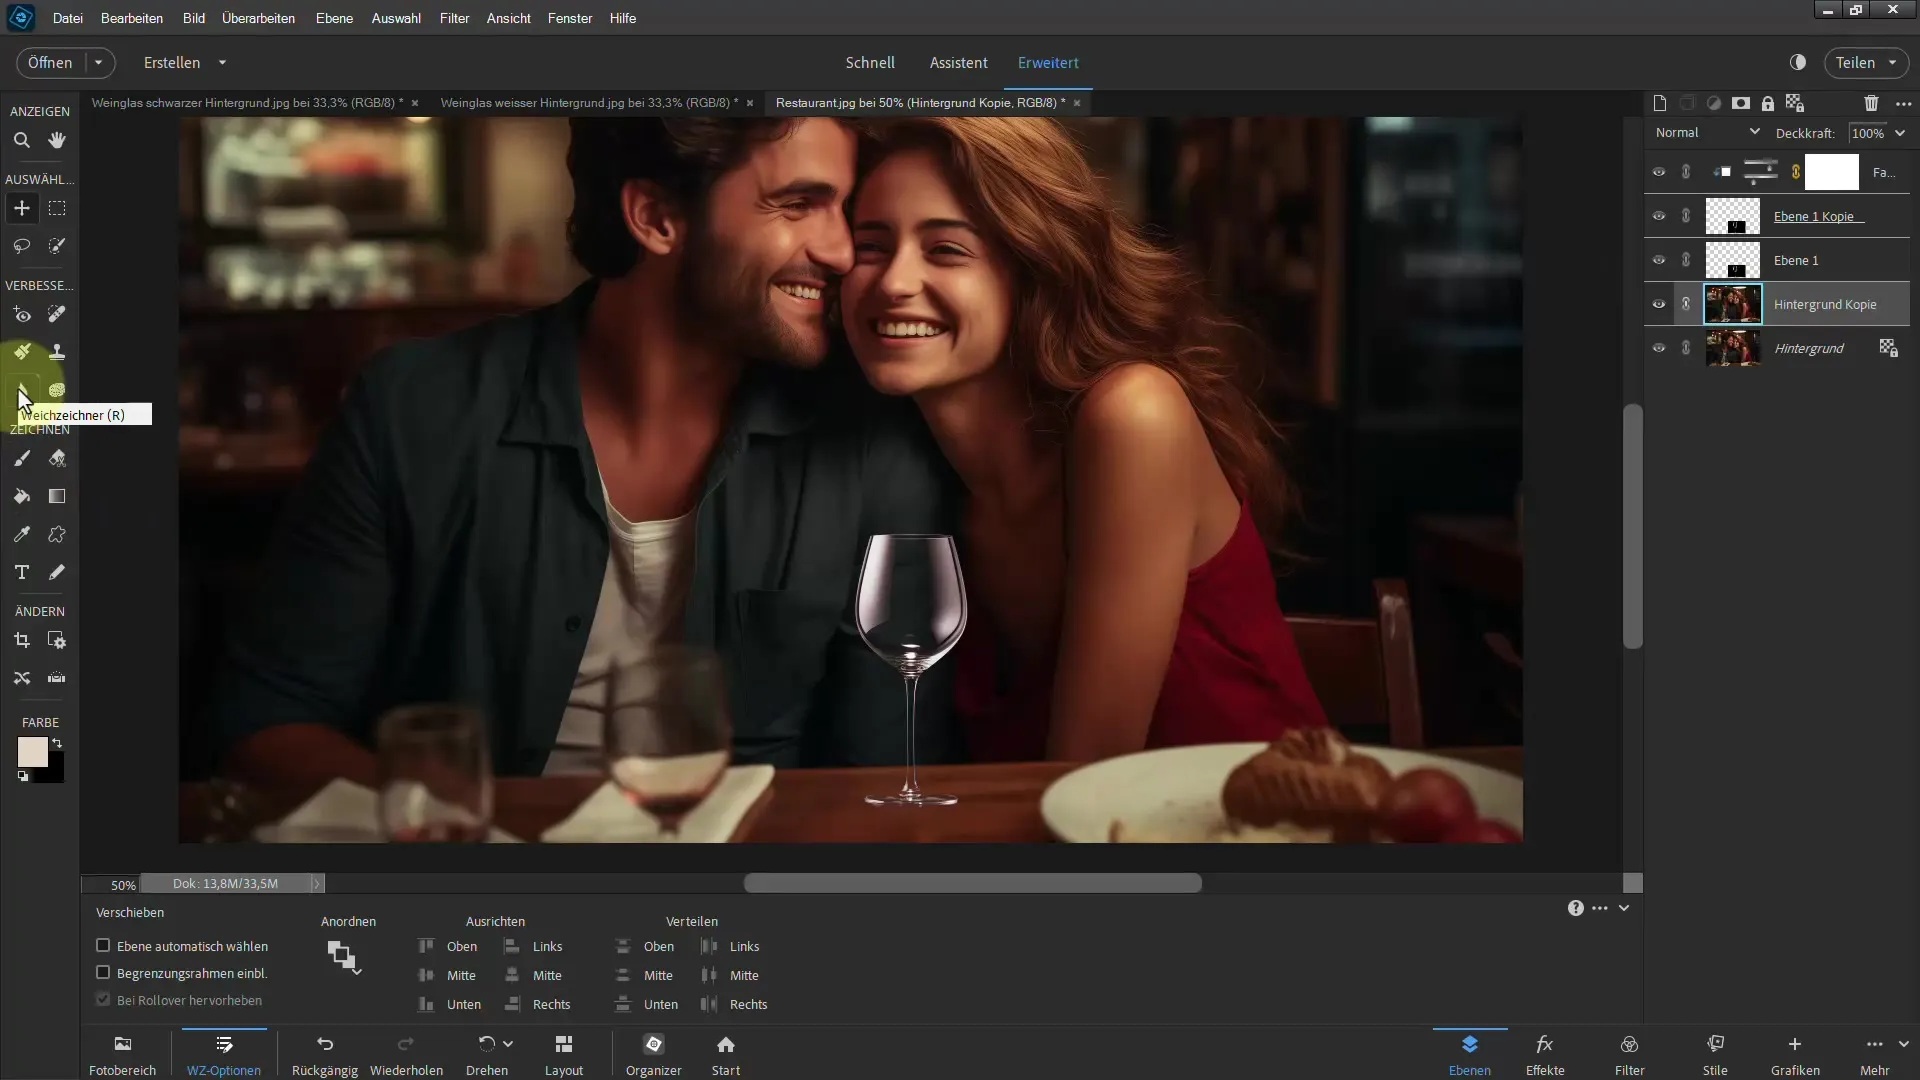Enable Begrenzungsrahmen einbl. checkbox
The image size is (1920, 1080).
(104, 972)
